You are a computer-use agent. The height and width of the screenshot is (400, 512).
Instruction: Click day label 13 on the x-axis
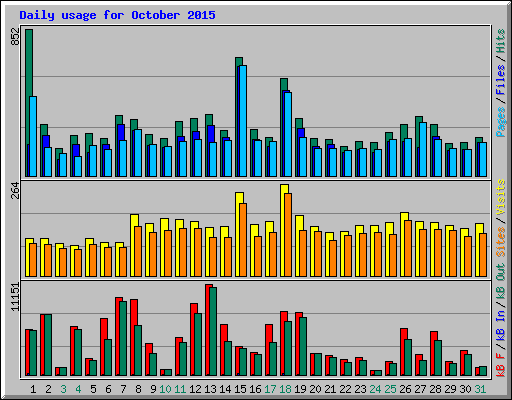[x=210, y=389]
